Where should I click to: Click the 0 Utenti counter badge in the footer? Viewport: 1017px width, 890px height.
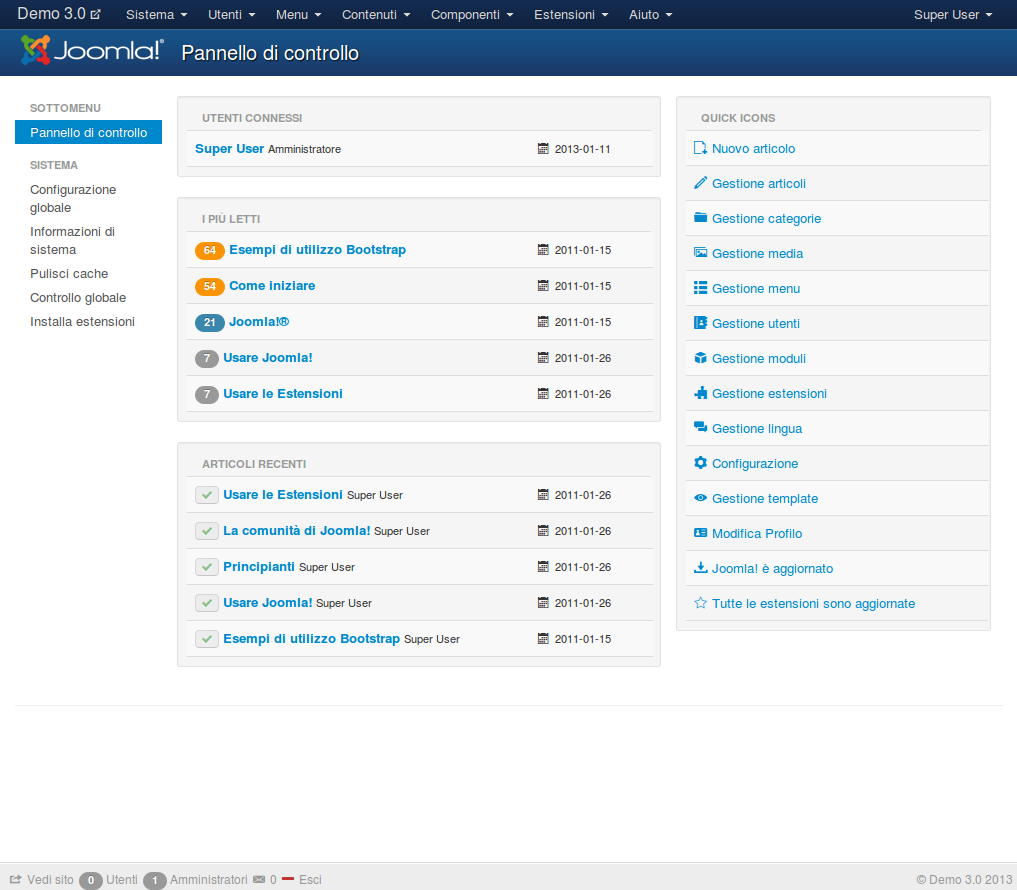click(x=91, y=880)
